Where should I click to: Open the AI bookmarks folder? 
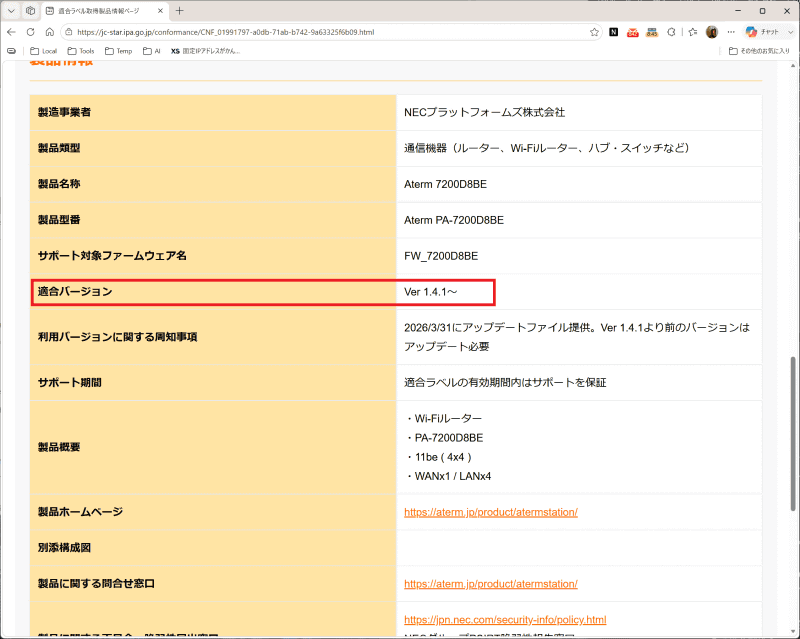pyautogui.click(x=152, y=51)
